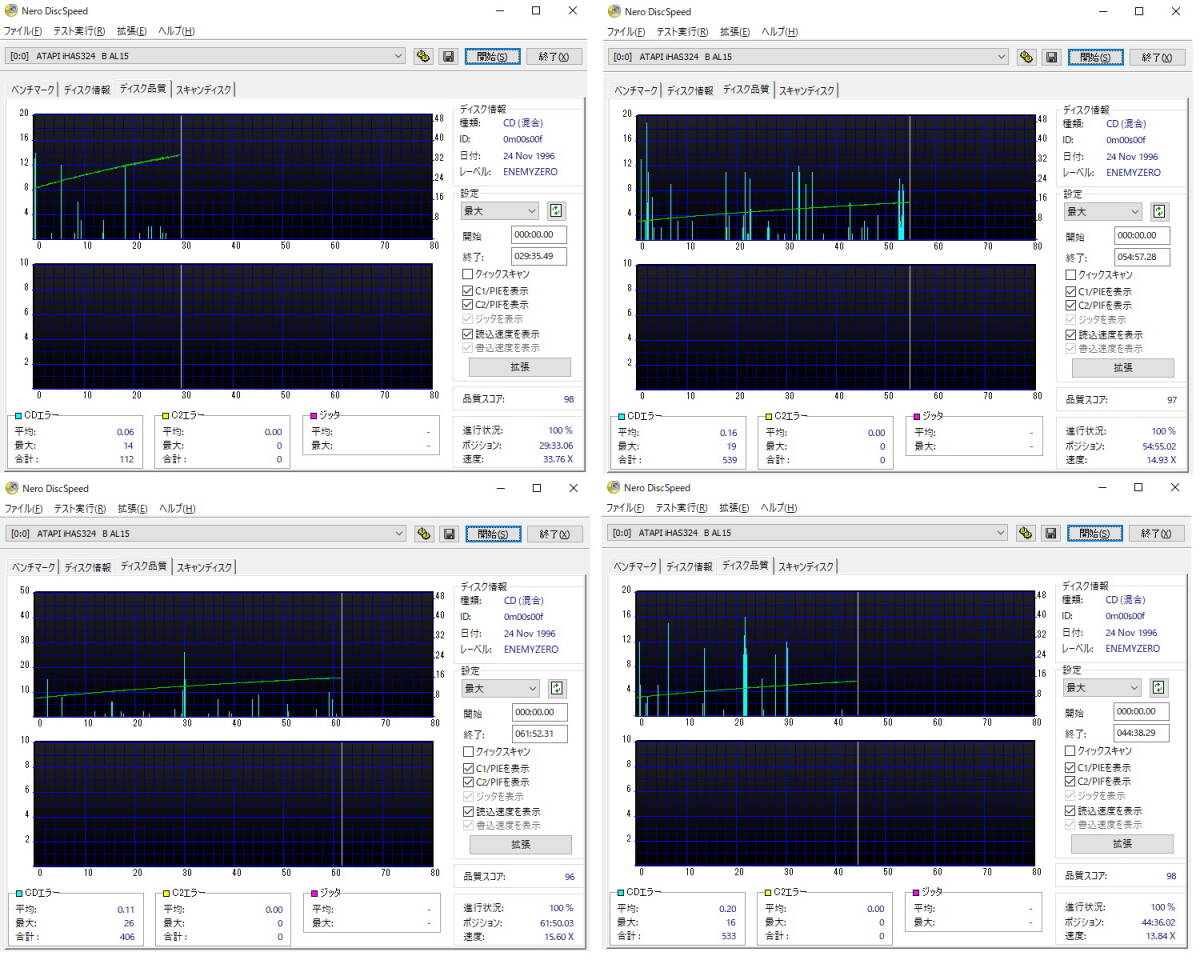Click 拡張 button in 061:52.31 window settings
This screenshot has height=960, width=1200.
(520, 844)
